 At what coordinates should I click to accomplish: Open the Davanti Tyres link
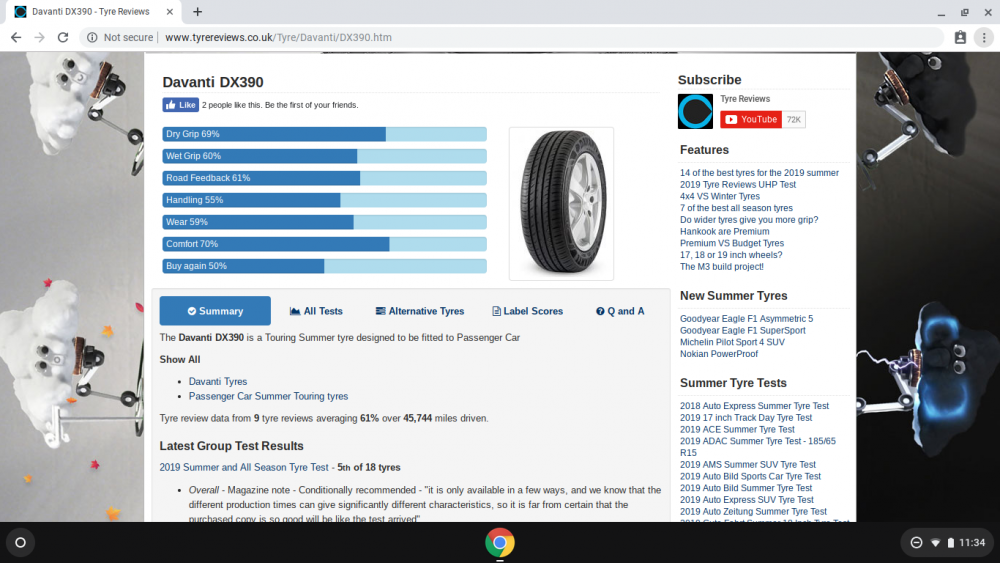(x=217, y=381)
